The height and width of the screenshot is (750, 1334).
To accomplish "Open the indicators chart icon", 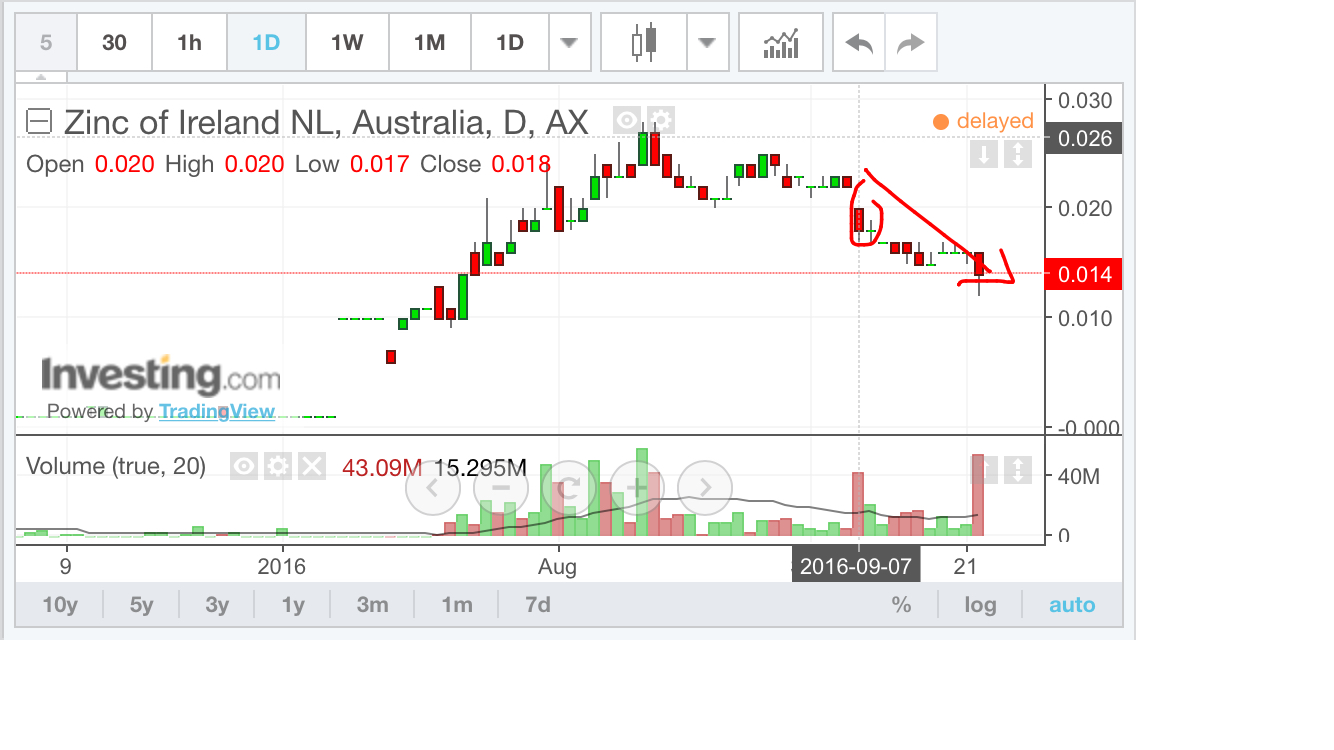I will (781, 43).
